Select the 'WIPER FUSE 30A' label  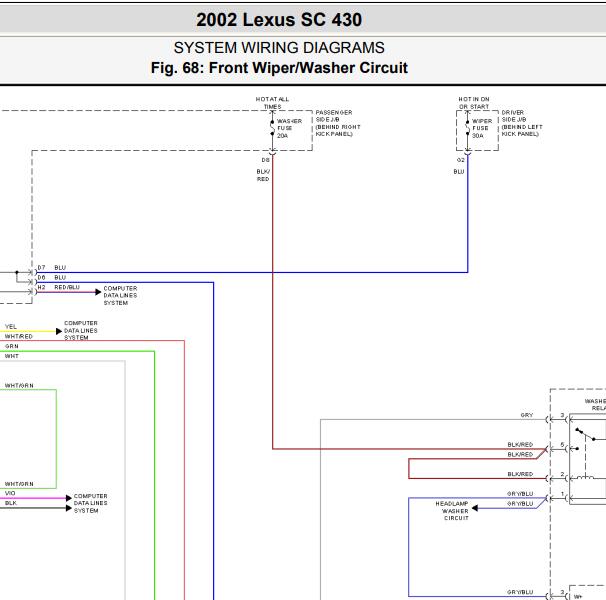pyautogui.click(x=482, y=128)
